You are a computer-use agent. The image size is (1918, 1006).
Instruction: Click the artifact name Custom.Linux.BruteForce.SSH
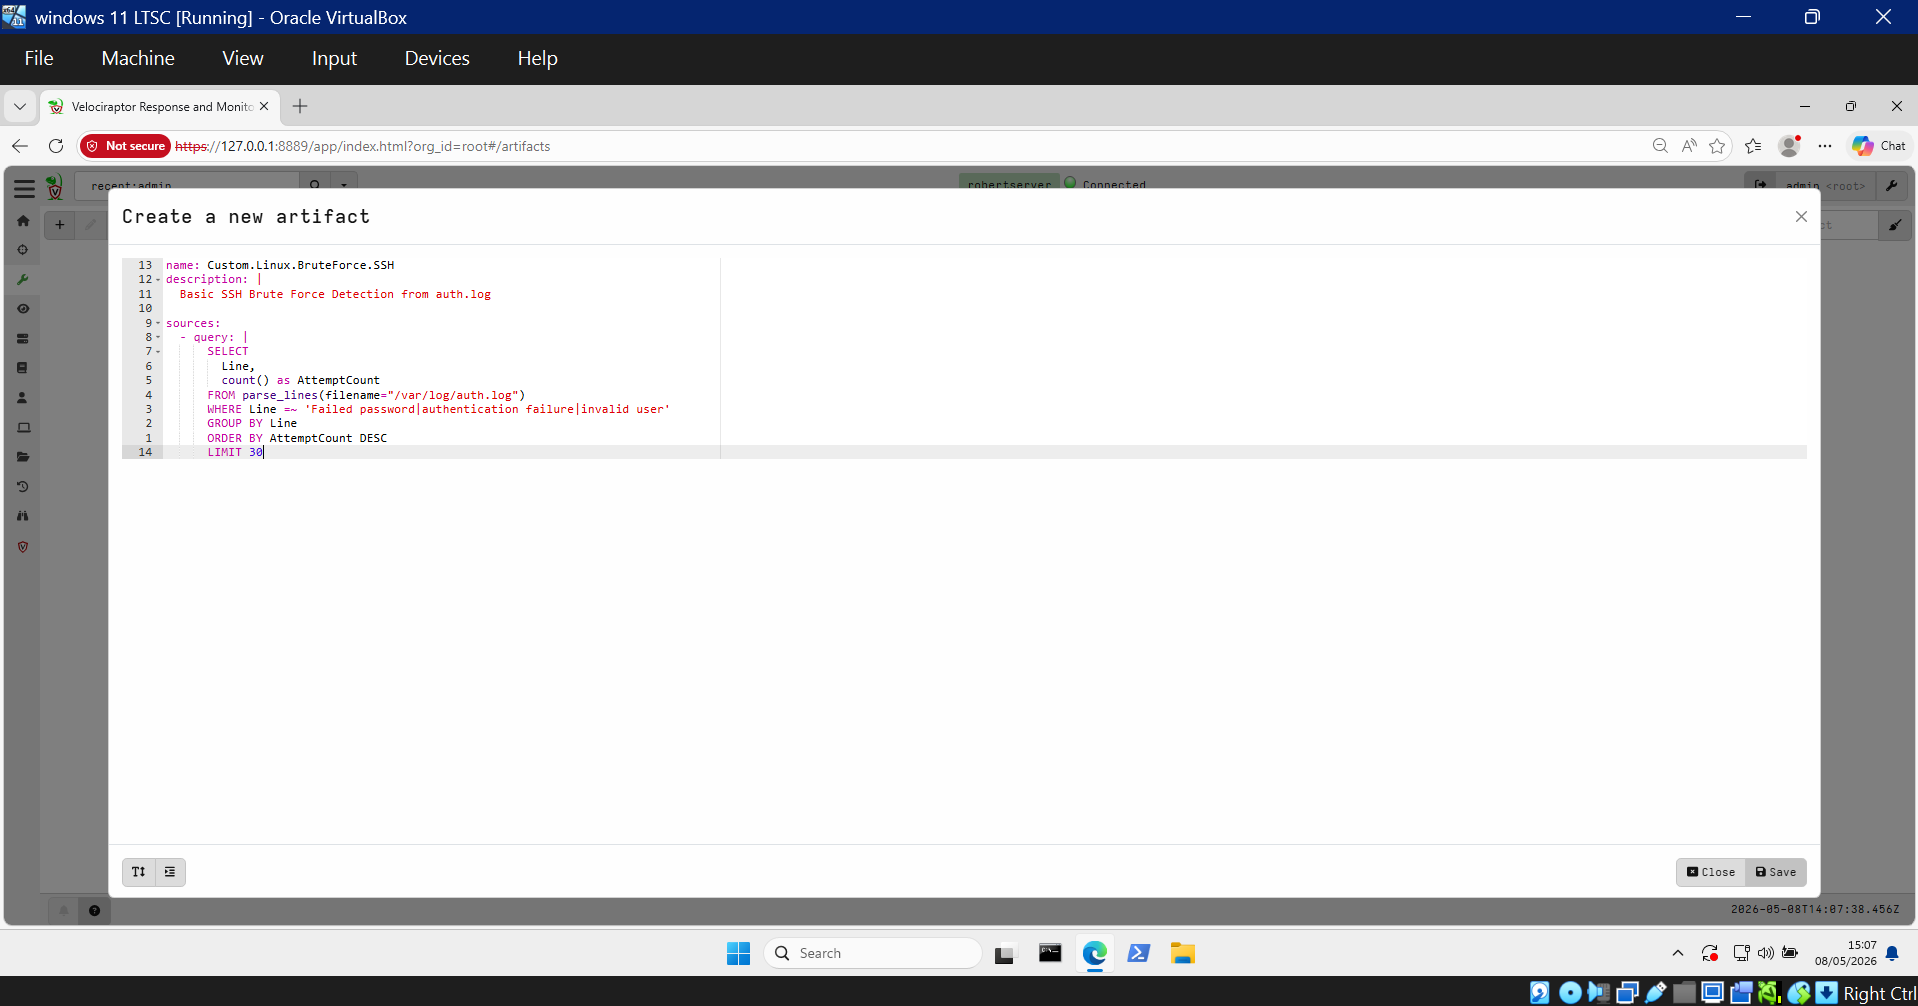tap(300, 265)
